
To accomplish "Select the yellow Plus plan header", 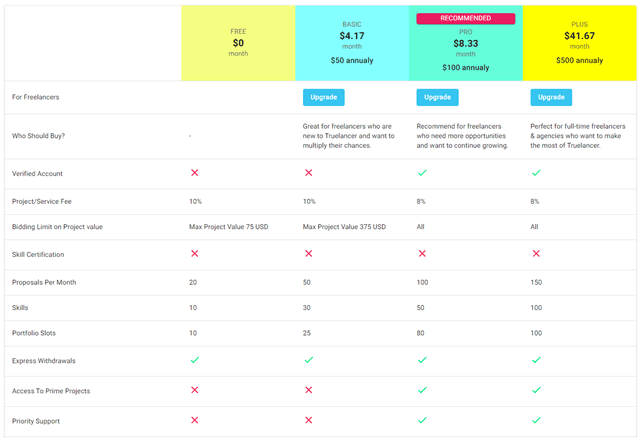I will (580, 43).
